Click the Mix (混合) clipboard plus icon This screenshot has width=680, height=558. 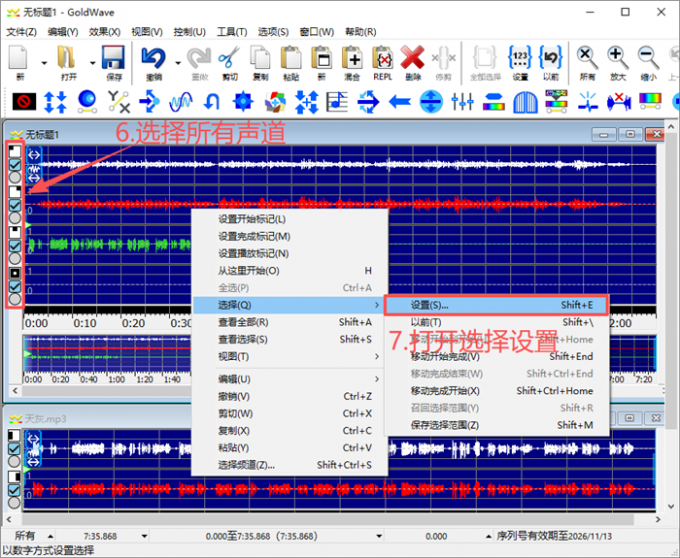pyautogui.click(x=352, y=58)
